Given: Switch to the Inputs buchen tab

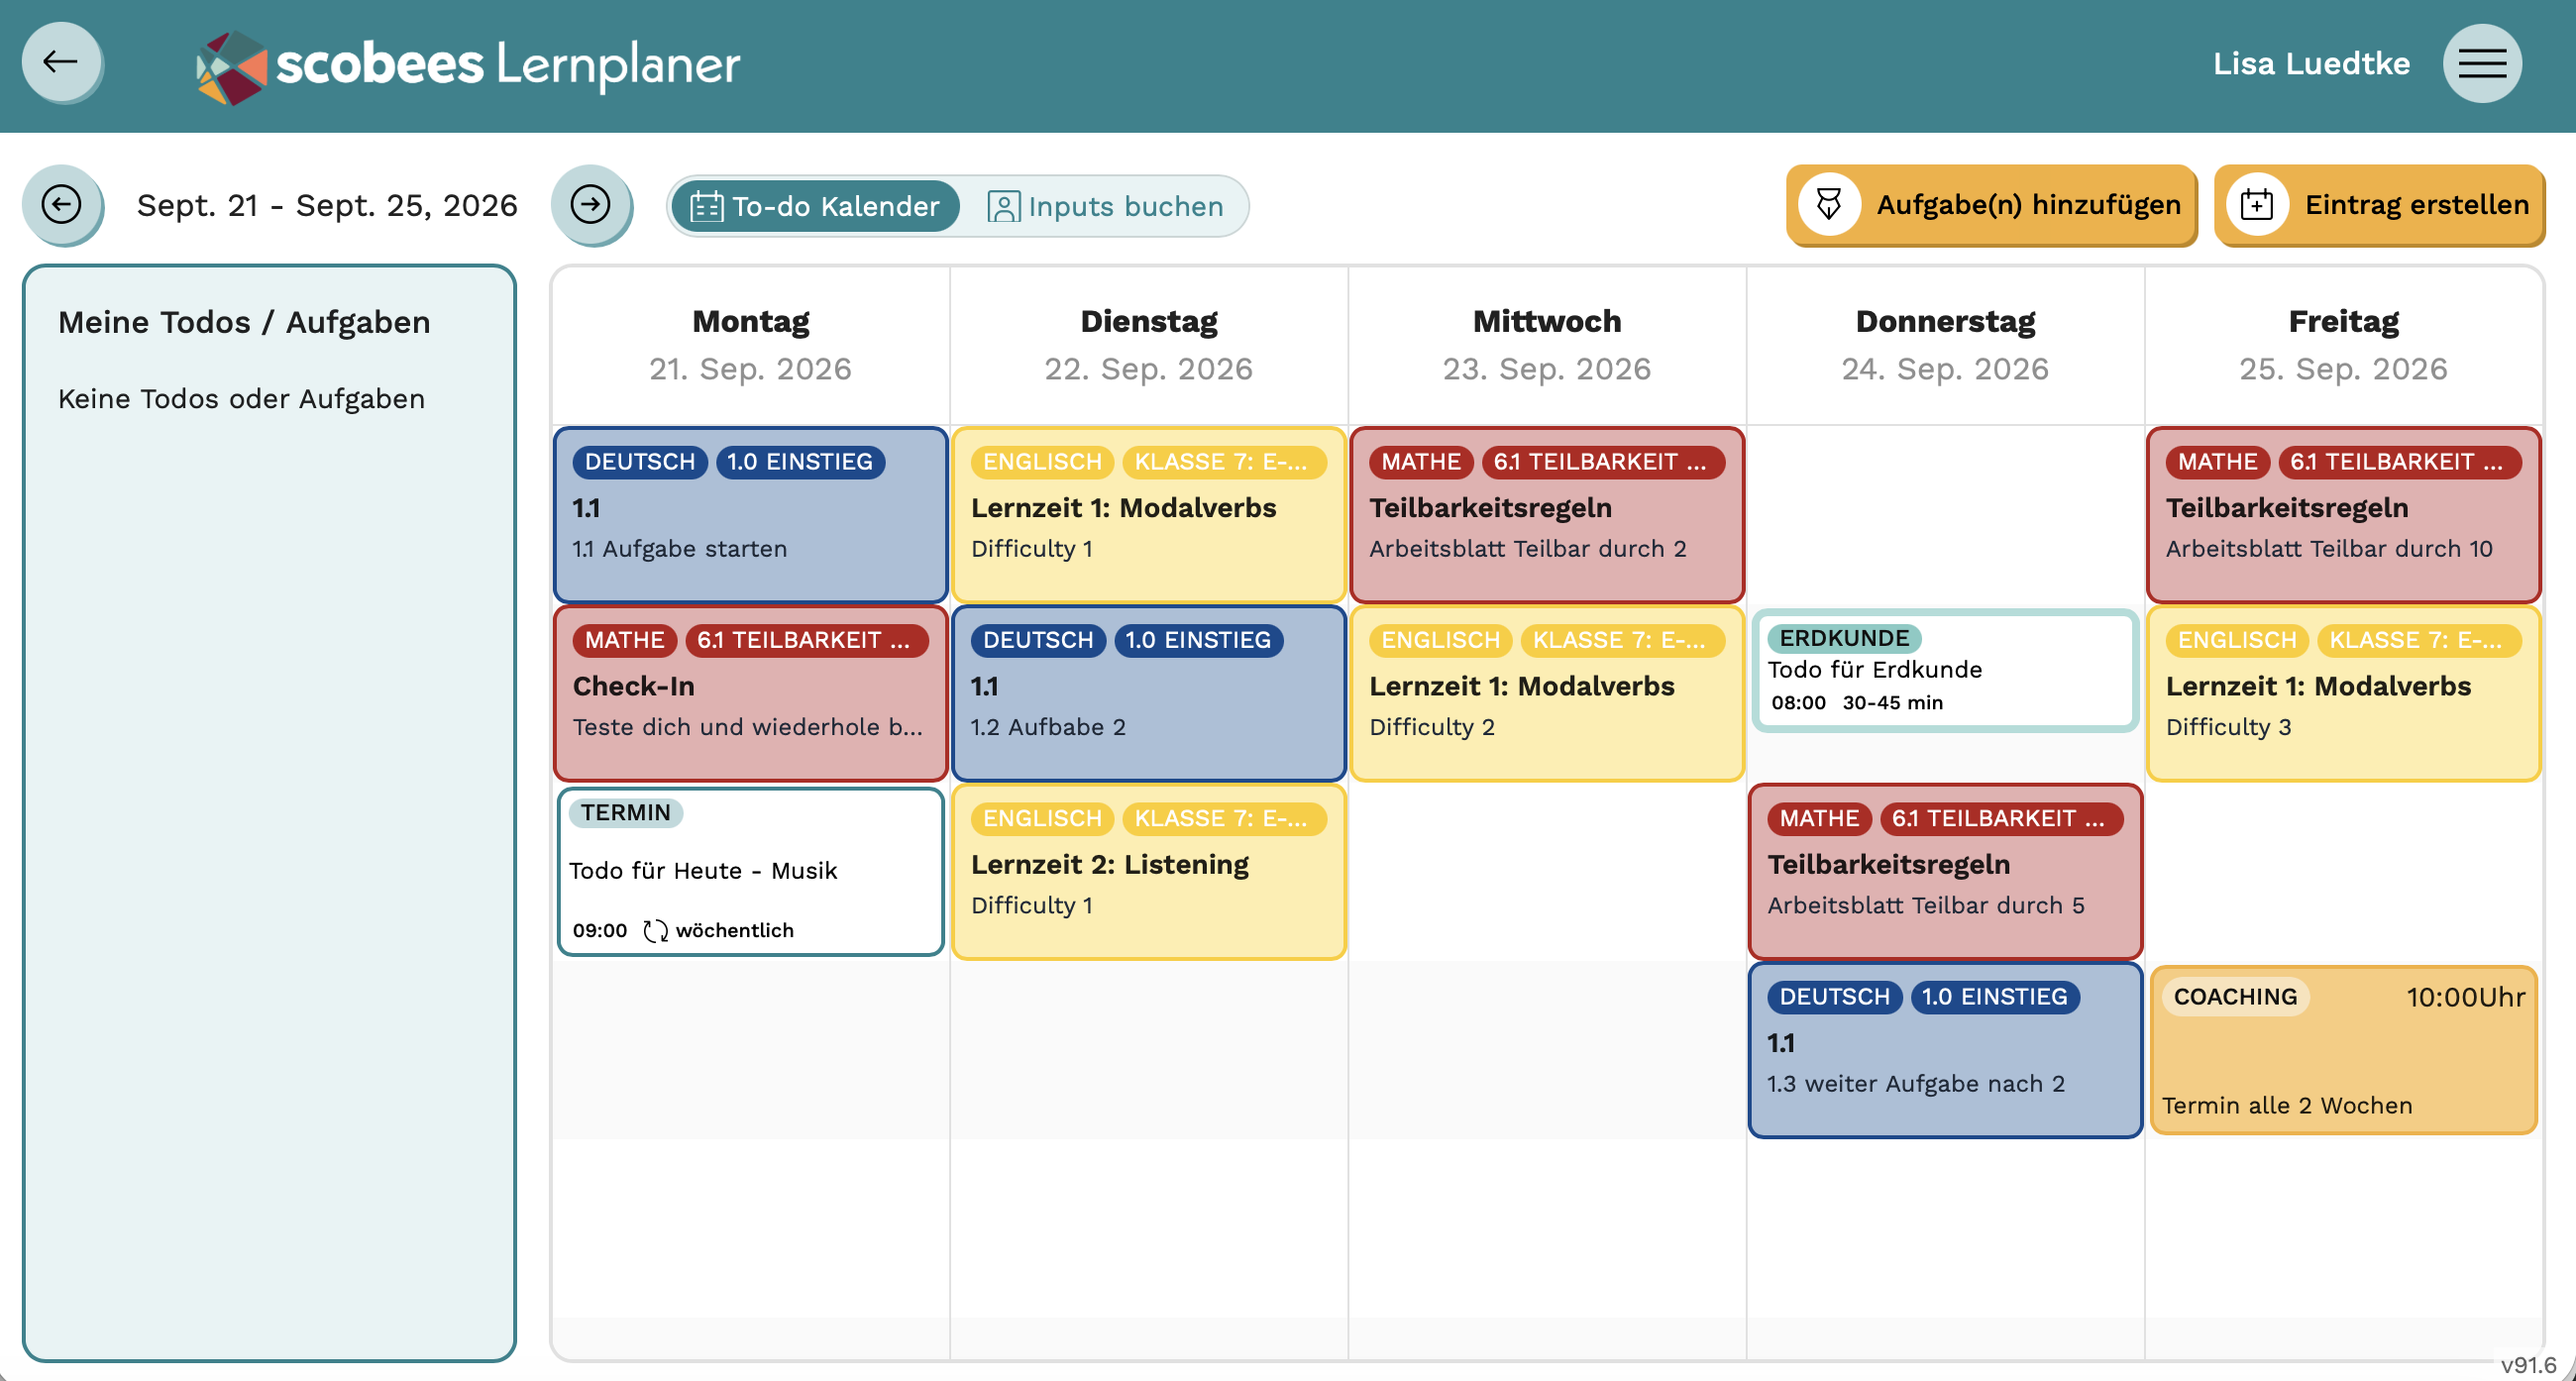Looking at the screenshot, I should (x=1105, y=206).
